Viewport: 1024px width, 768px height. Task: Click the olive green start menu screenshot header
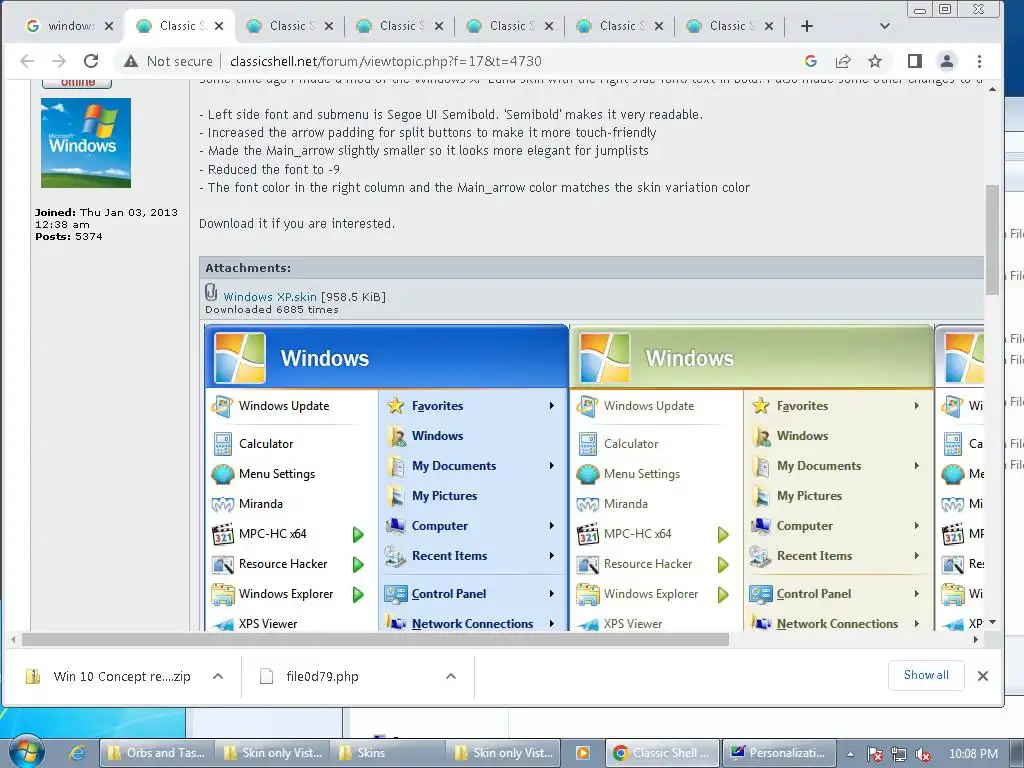tap(752, 357)
